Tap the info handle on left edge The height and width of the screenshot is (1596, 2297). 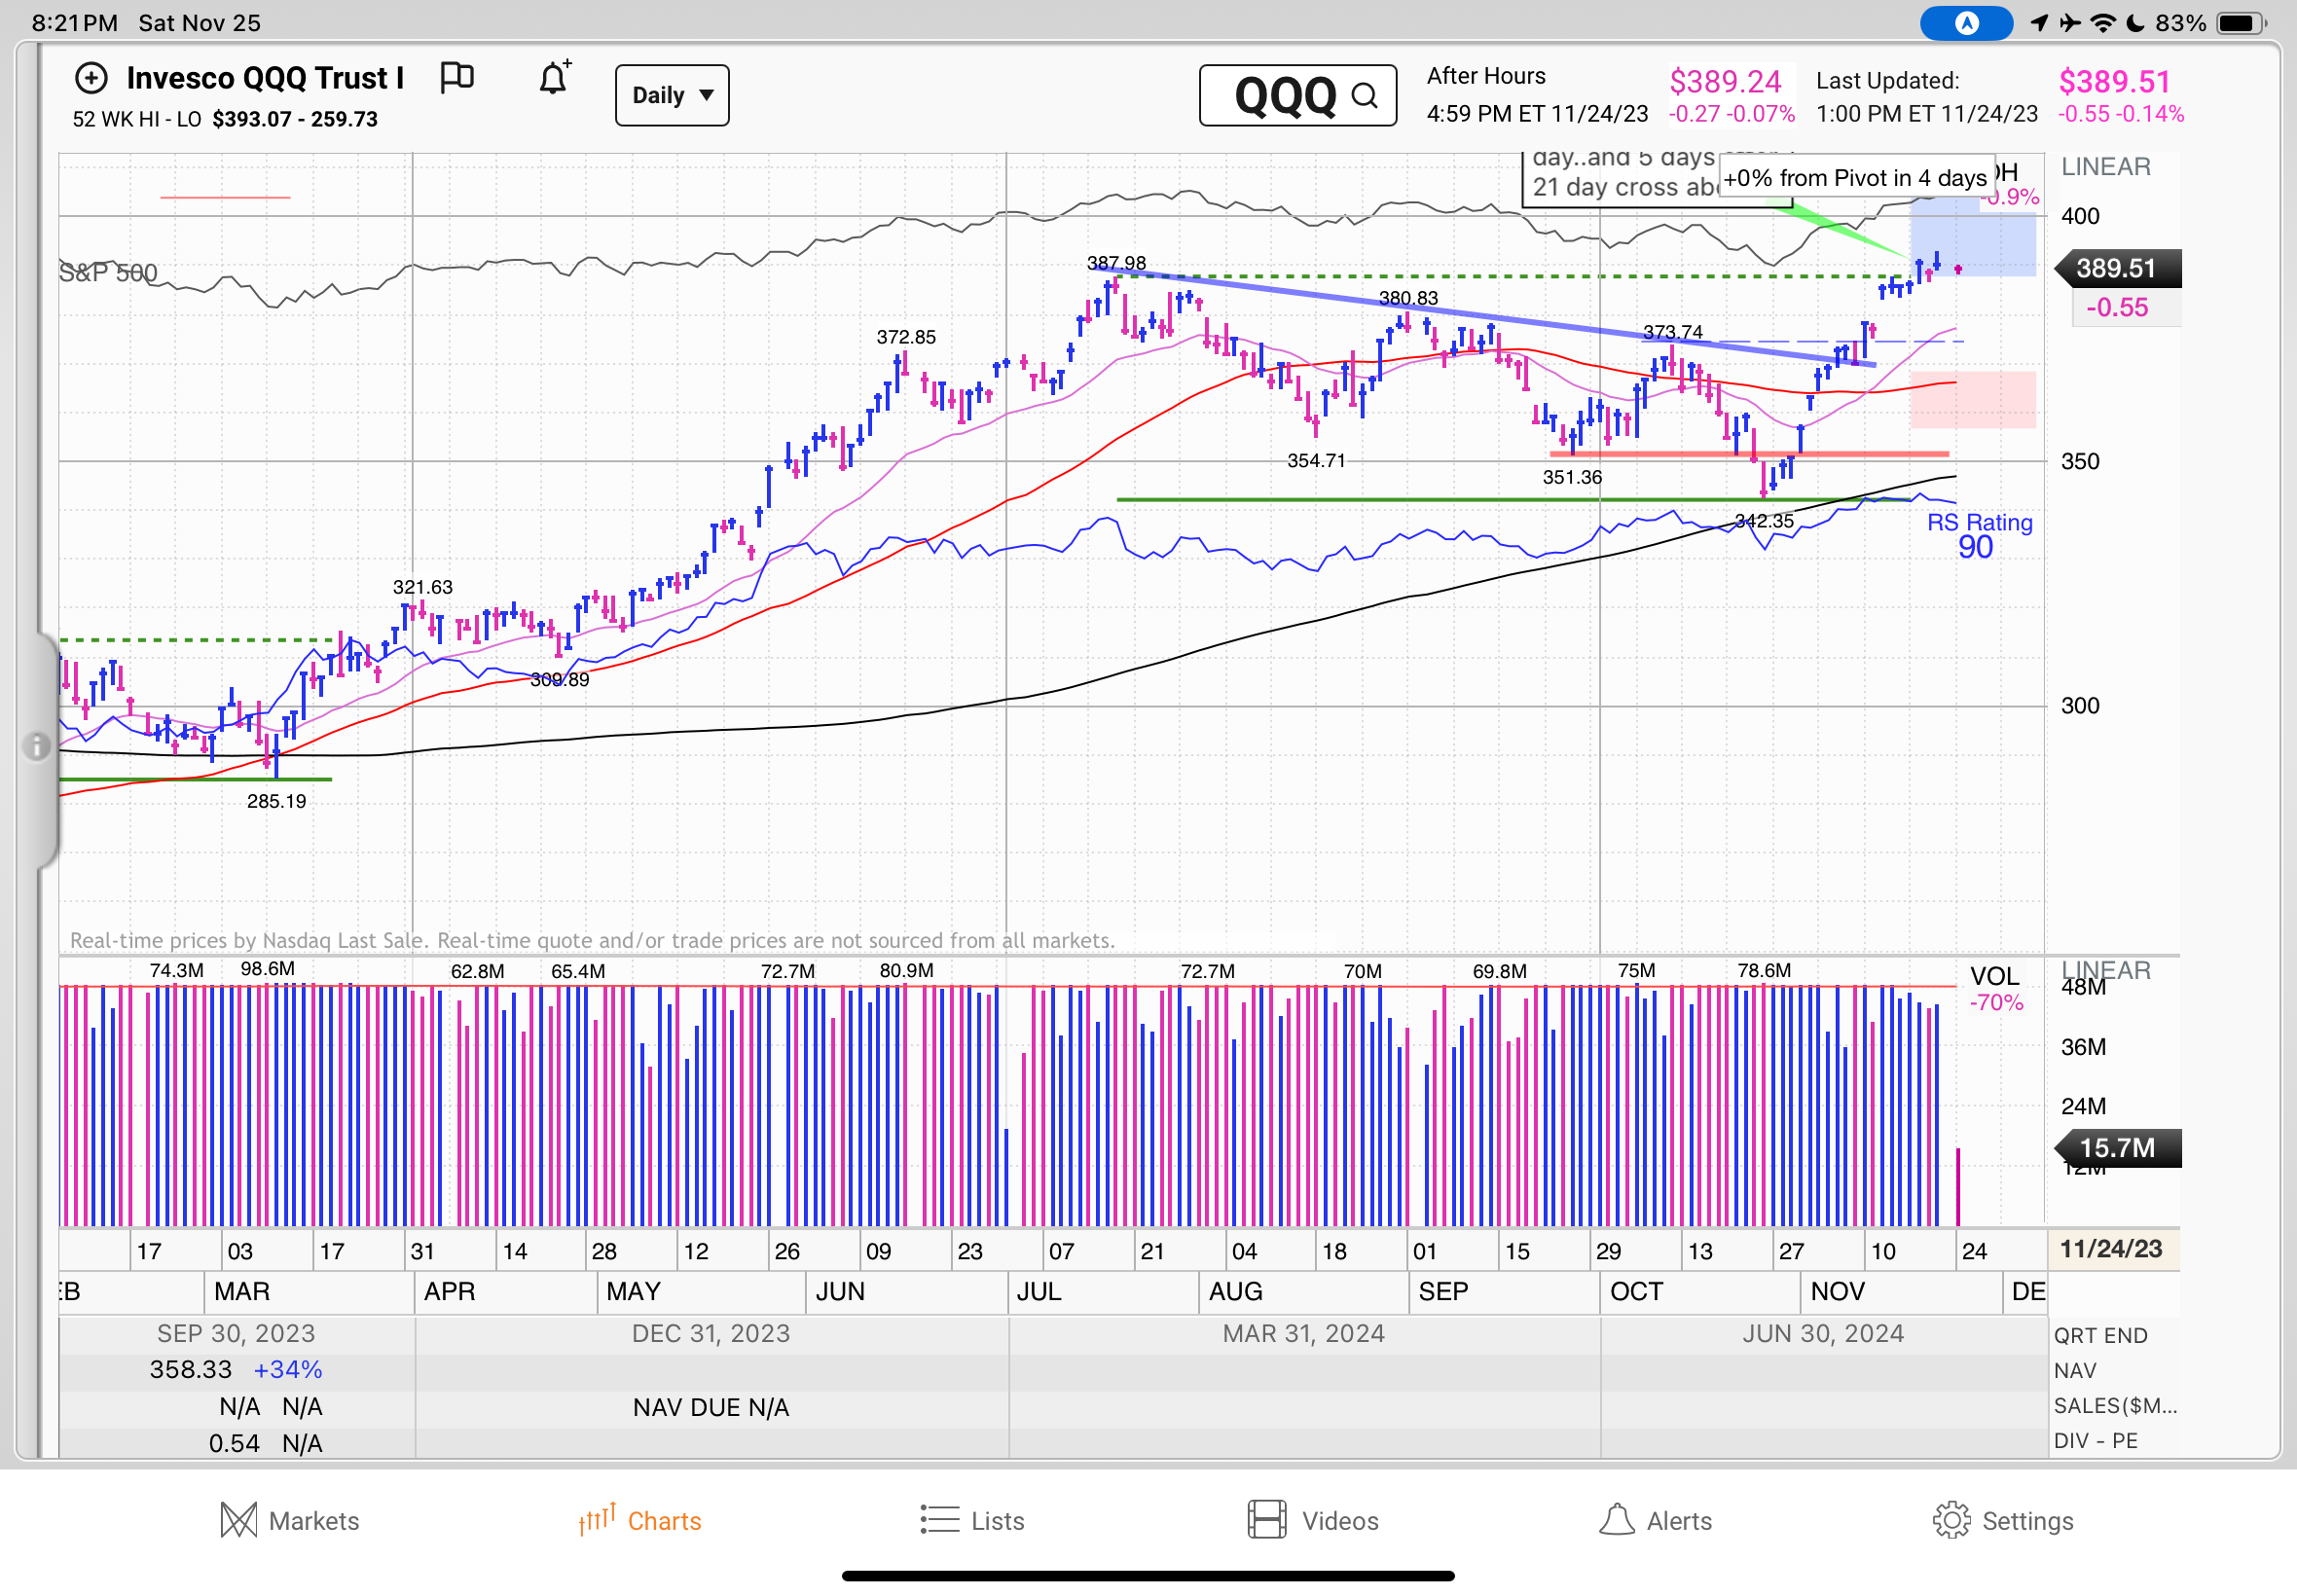point(36,746)
